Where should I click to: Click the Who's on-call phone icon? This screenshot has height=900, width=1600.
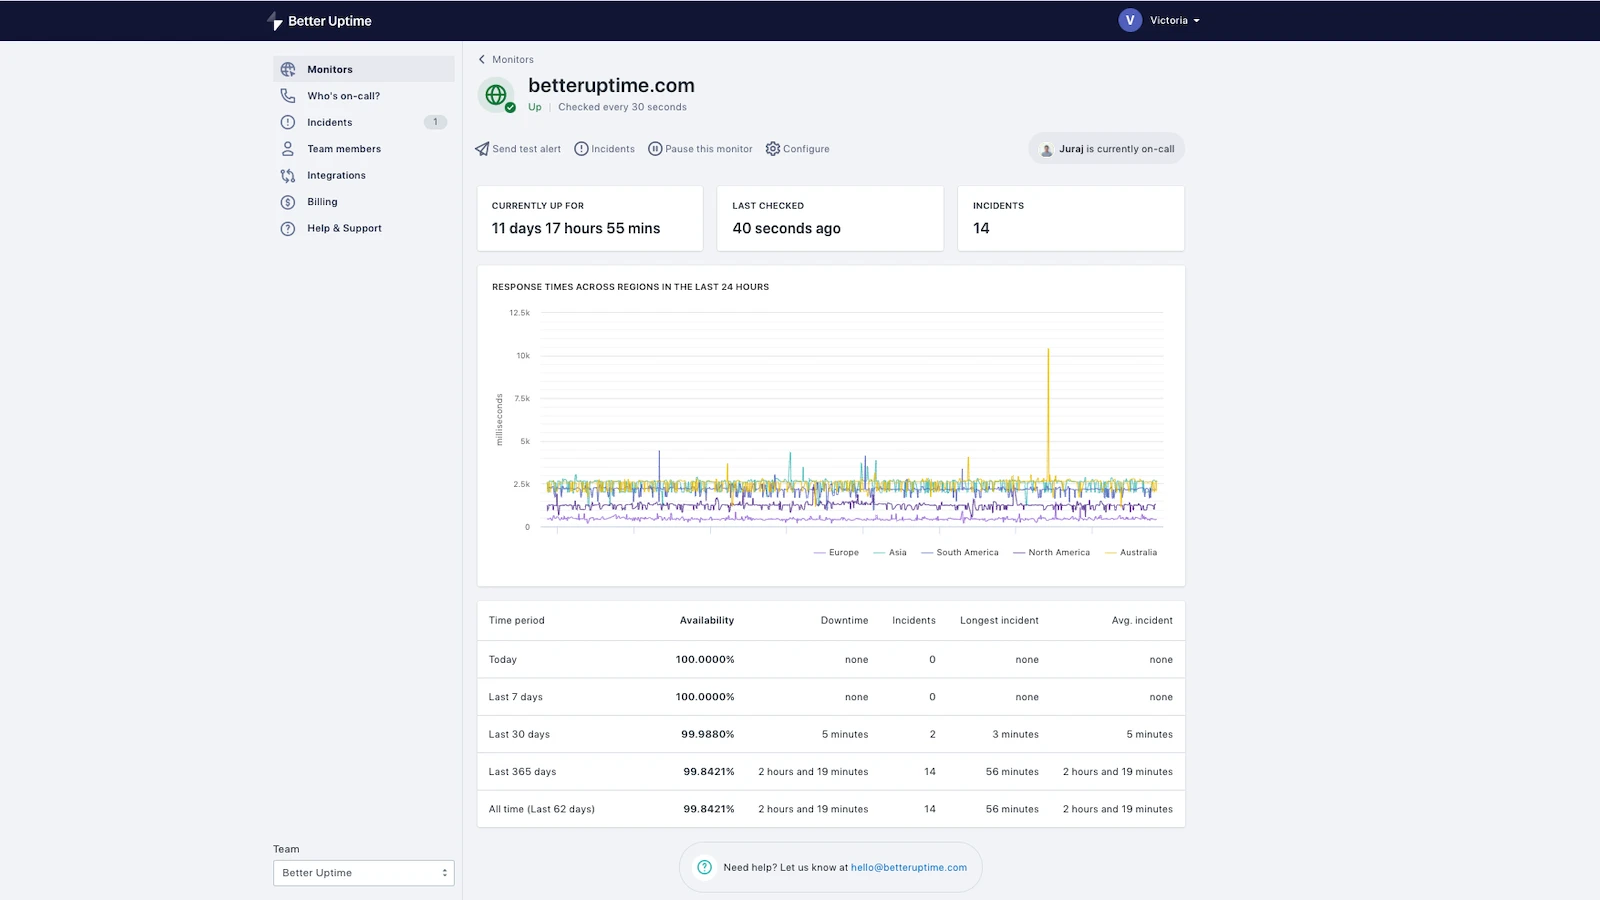[288, 96]
